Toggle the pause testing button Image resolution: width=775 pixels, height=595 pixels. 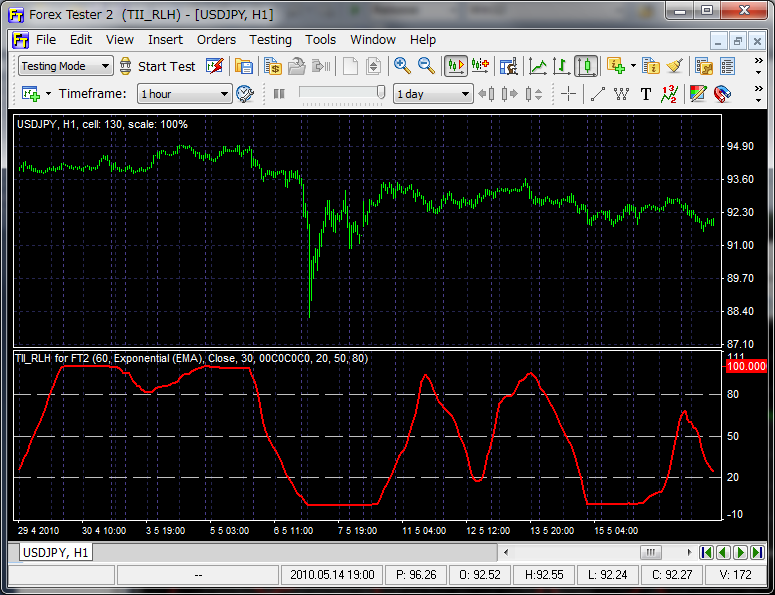[x=279, y=93]
